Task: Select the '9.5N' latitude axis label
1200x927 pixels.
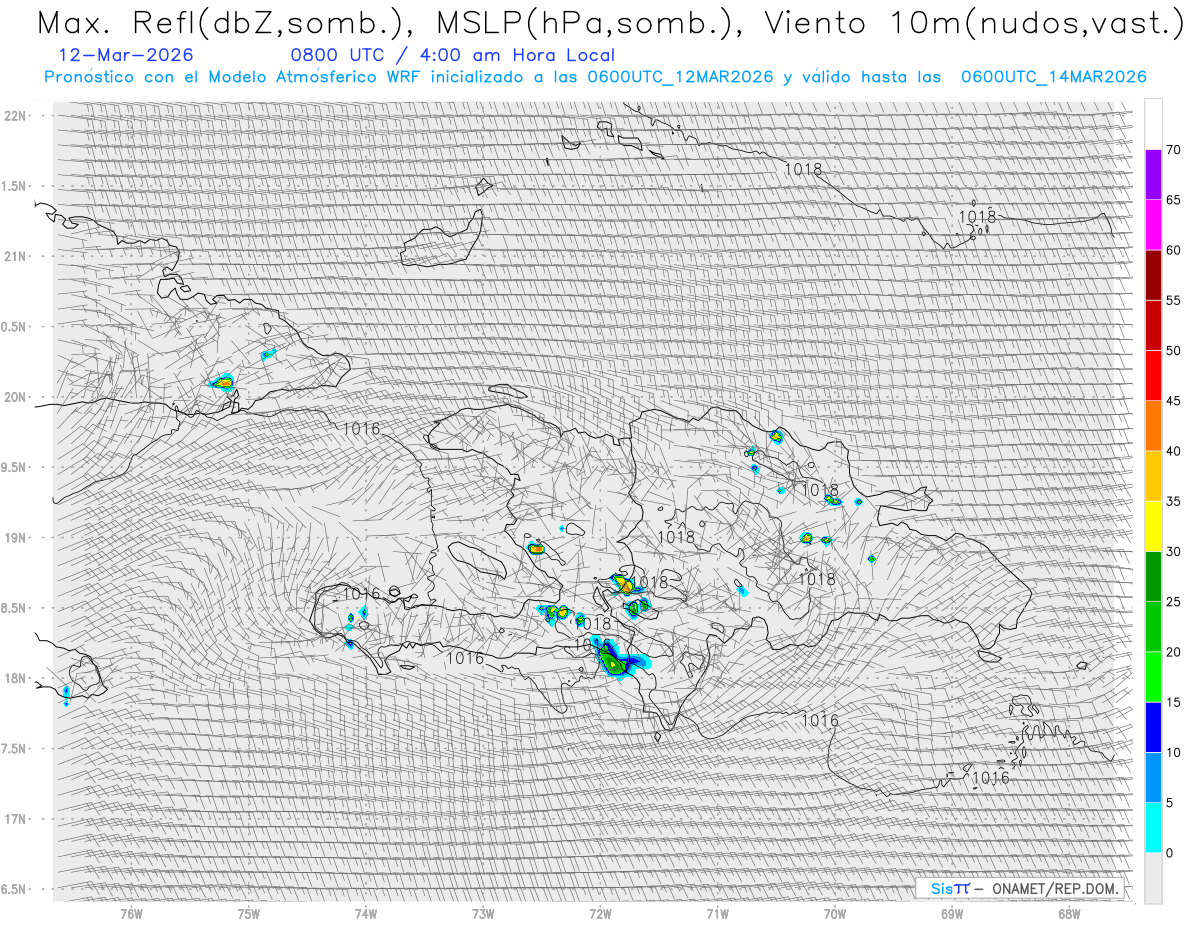Action: [x=15, y=467]
